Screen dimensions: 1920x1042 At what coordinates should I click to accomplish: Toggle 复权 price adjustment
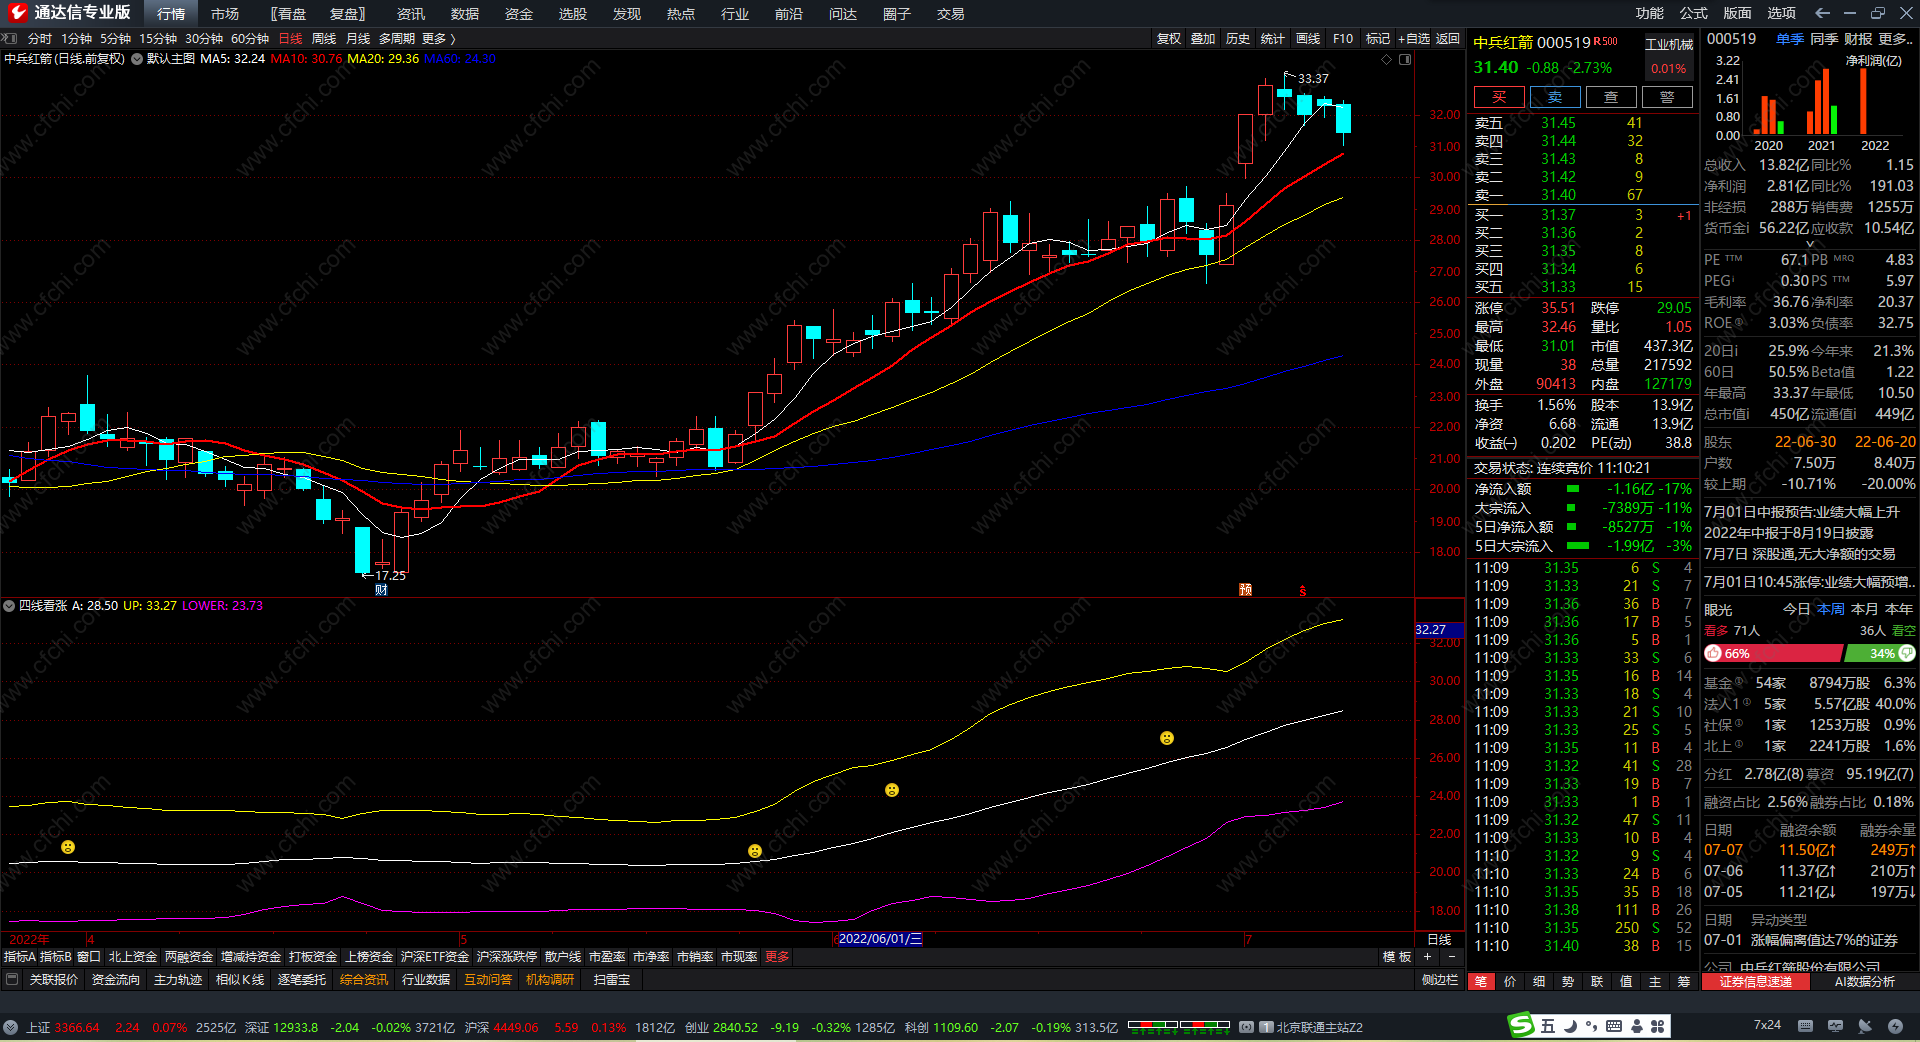1168,39
